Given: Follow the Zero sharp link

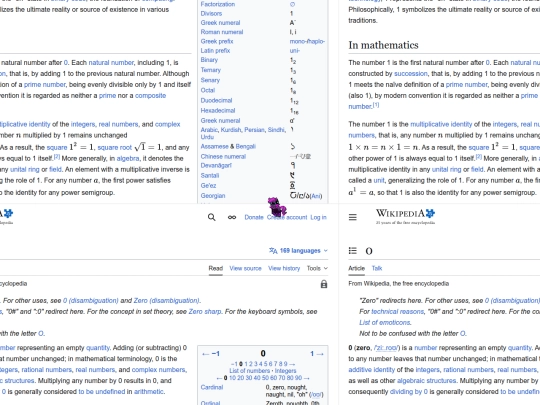Looking at the screenshot, I should click(x=205, y=312).
